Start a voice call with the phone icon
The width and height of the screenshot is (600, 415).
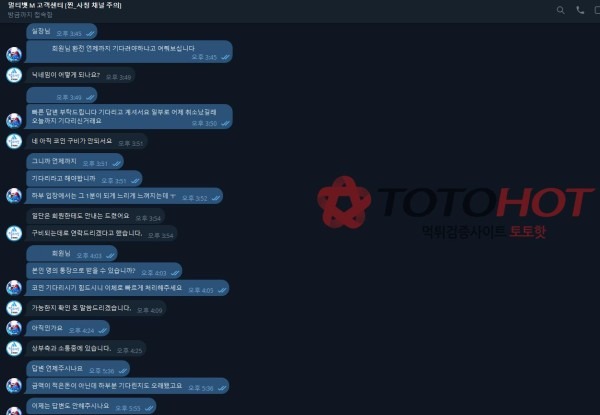click(x=580, y=10)
